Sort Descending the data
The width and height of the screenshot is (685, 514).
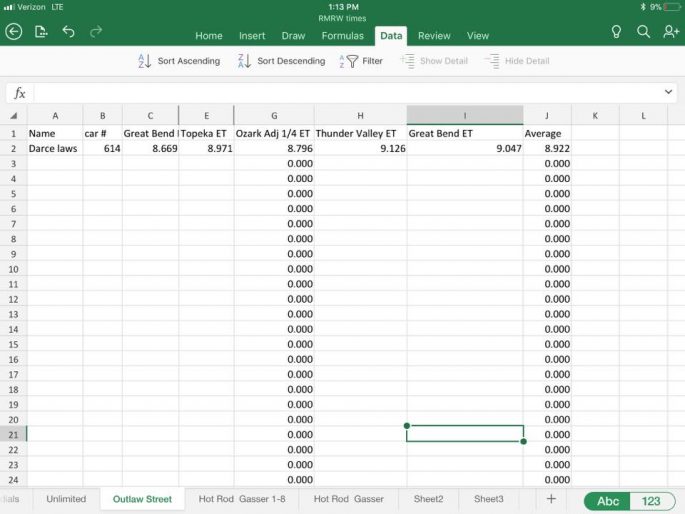[281, 61]
